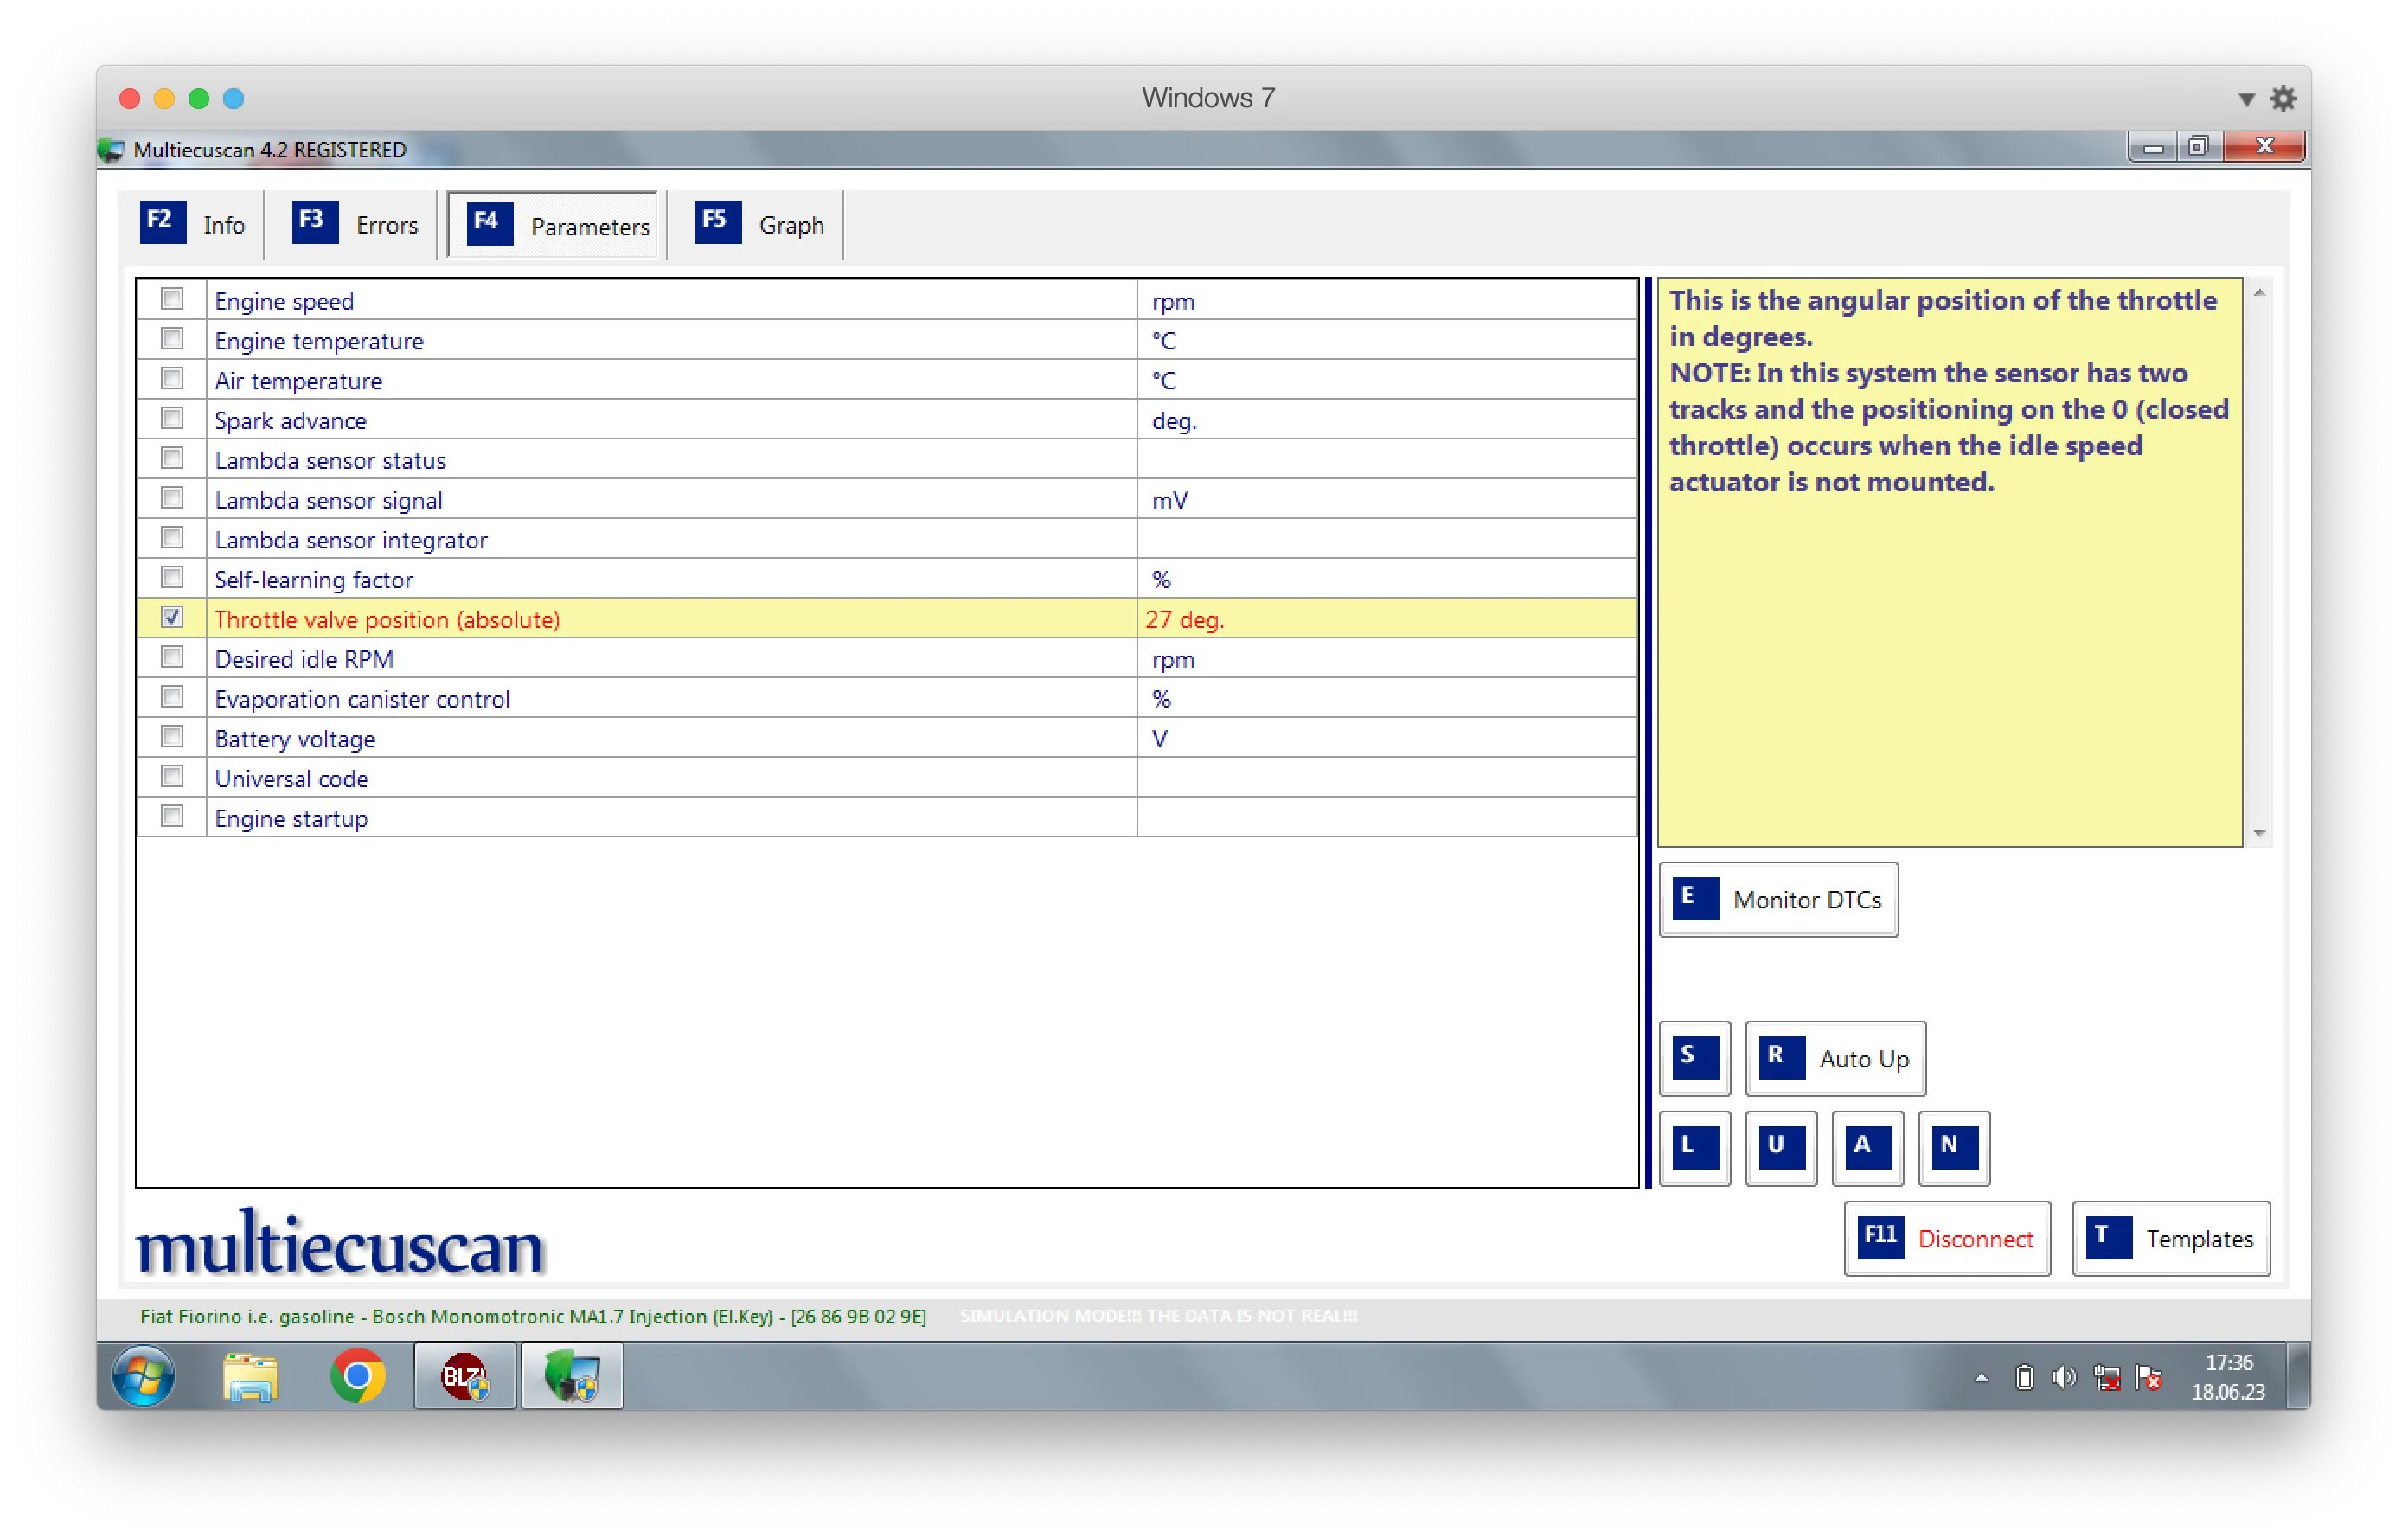This screenshot has width=2408, height=1538.
Task: Open File Explorer from taskbar
Action: point(250,1376)
